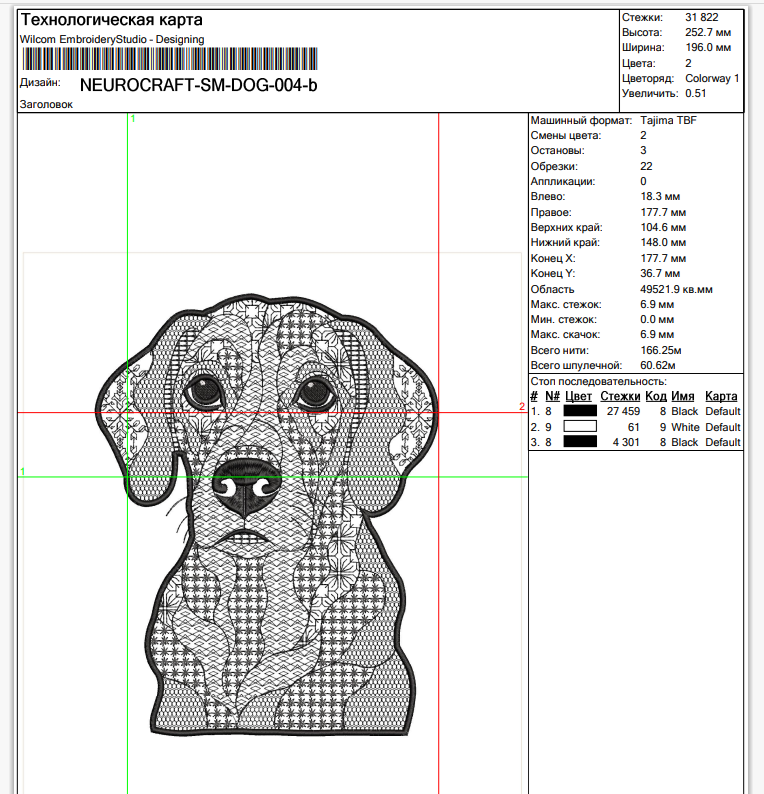The image size is (764, 794).
Task: Click the 'Стежки' column header
Action: point(620,396)
